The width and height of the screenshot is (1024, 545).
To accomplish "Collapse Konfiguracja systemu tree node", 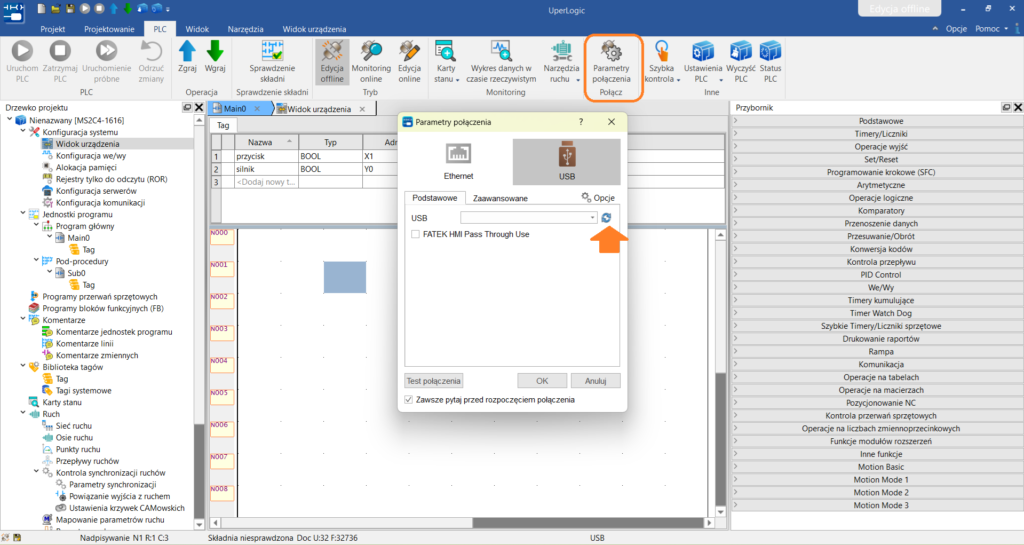I will [x=23, y=132].
